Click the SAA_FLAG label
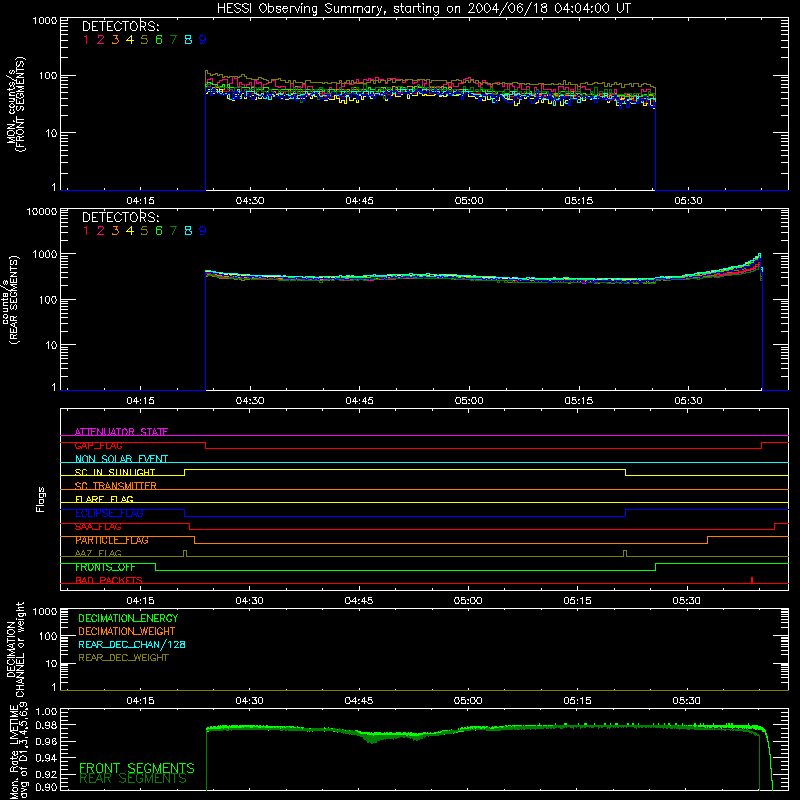Viewport: 800px width, 800px height. [98, 527]
